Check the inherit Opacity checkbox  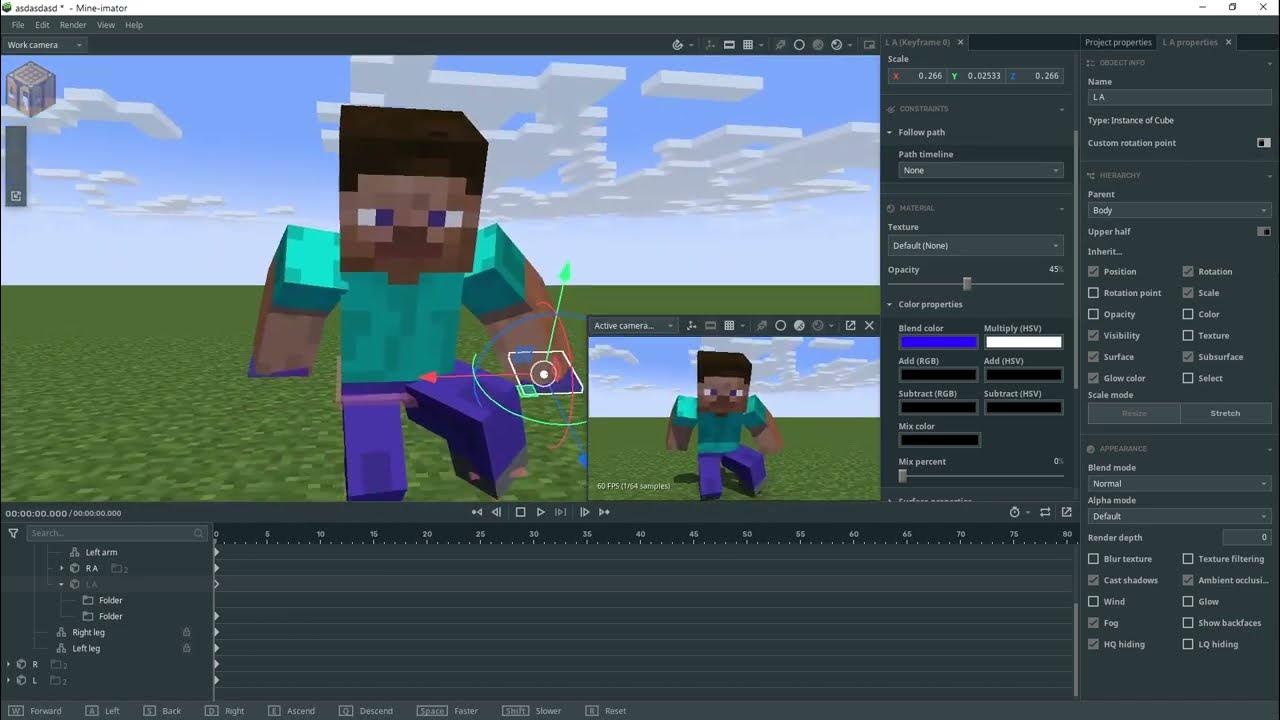[x=1093, y=314]
